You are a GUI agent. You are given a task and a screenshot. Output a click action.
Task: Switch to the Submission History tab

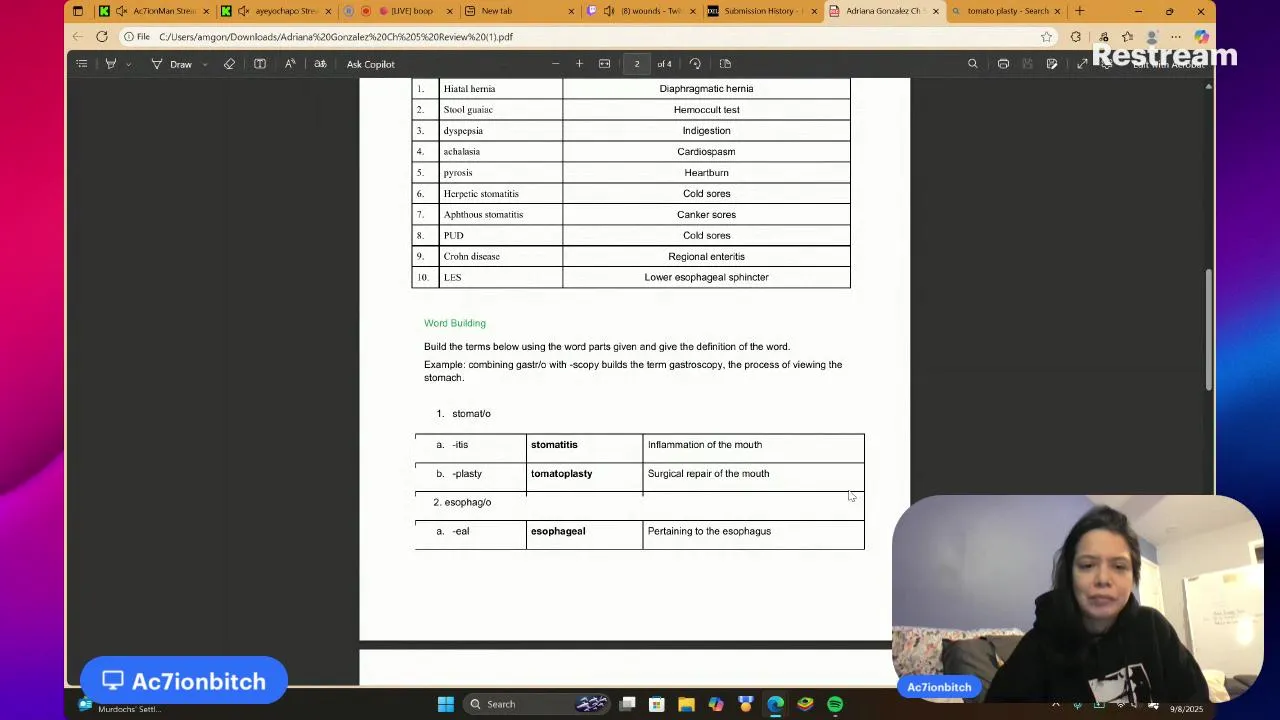(760, 11)
